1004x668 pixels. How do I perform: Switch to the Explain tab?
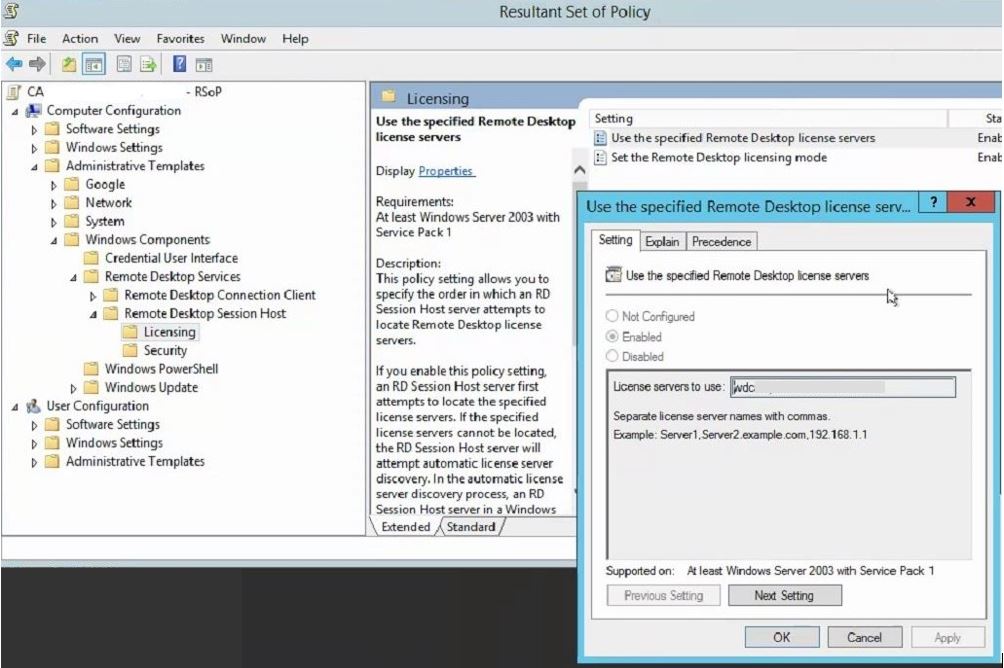pos(662,241)
